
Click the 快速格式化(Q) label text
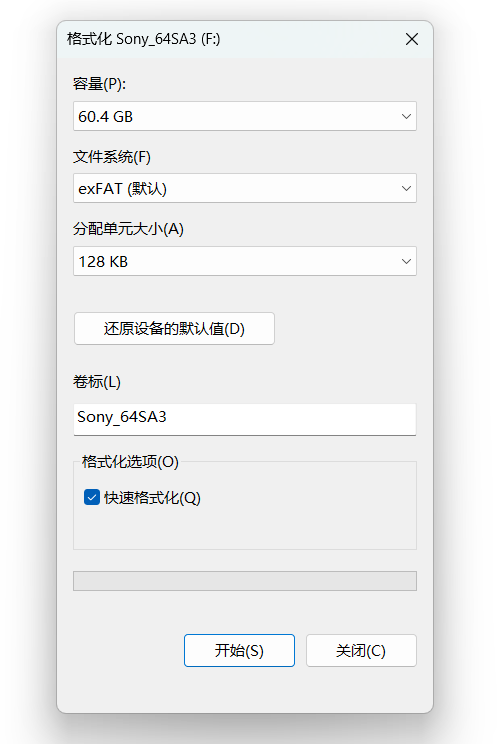152,498
